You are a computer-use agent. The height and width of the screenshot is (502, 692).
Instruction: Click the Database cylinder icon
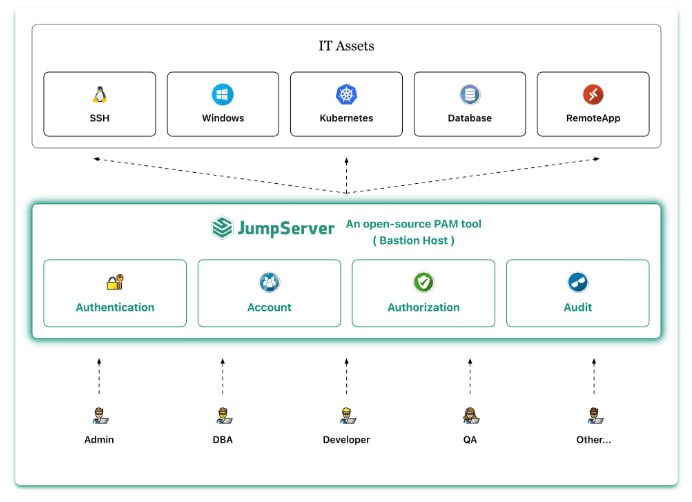pyautogui.click(x=470, y=94)
